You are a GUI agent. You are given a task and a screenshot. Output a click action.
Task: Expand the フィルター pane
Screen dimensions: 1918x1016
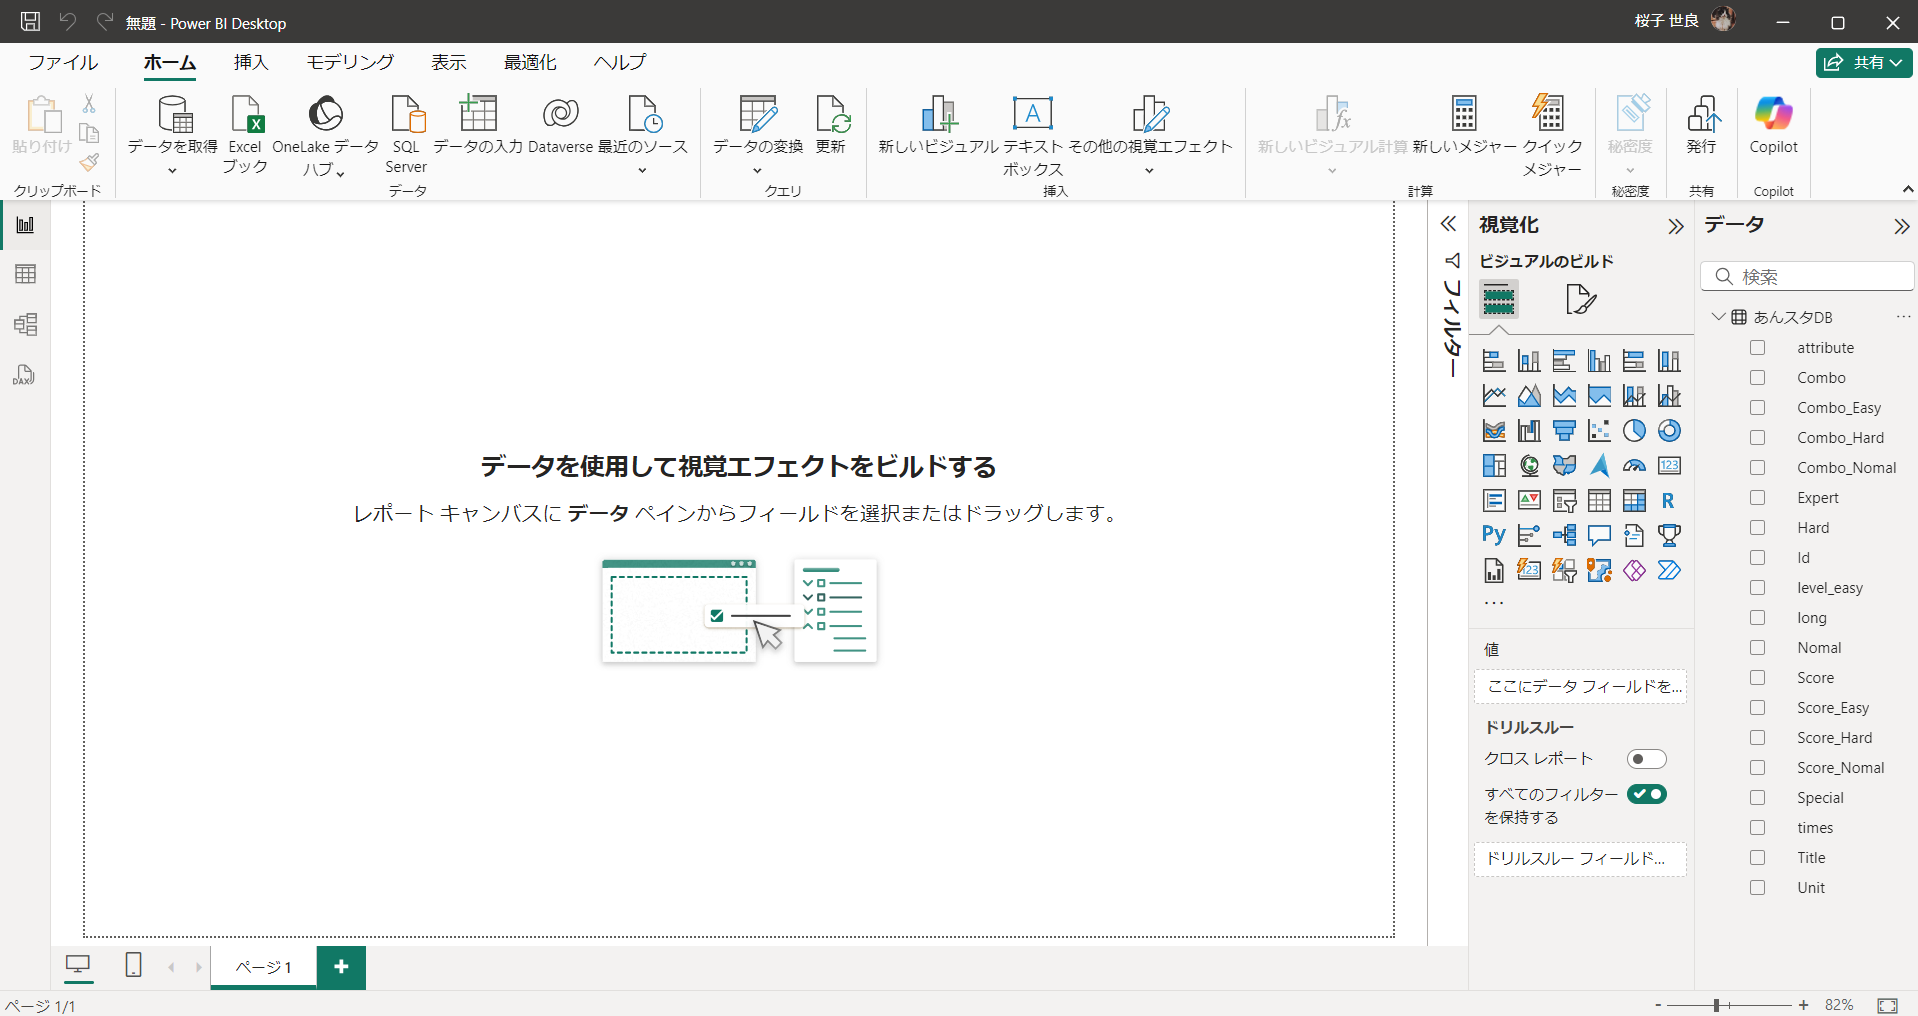pyautogui.click(x=1448, y=224)
